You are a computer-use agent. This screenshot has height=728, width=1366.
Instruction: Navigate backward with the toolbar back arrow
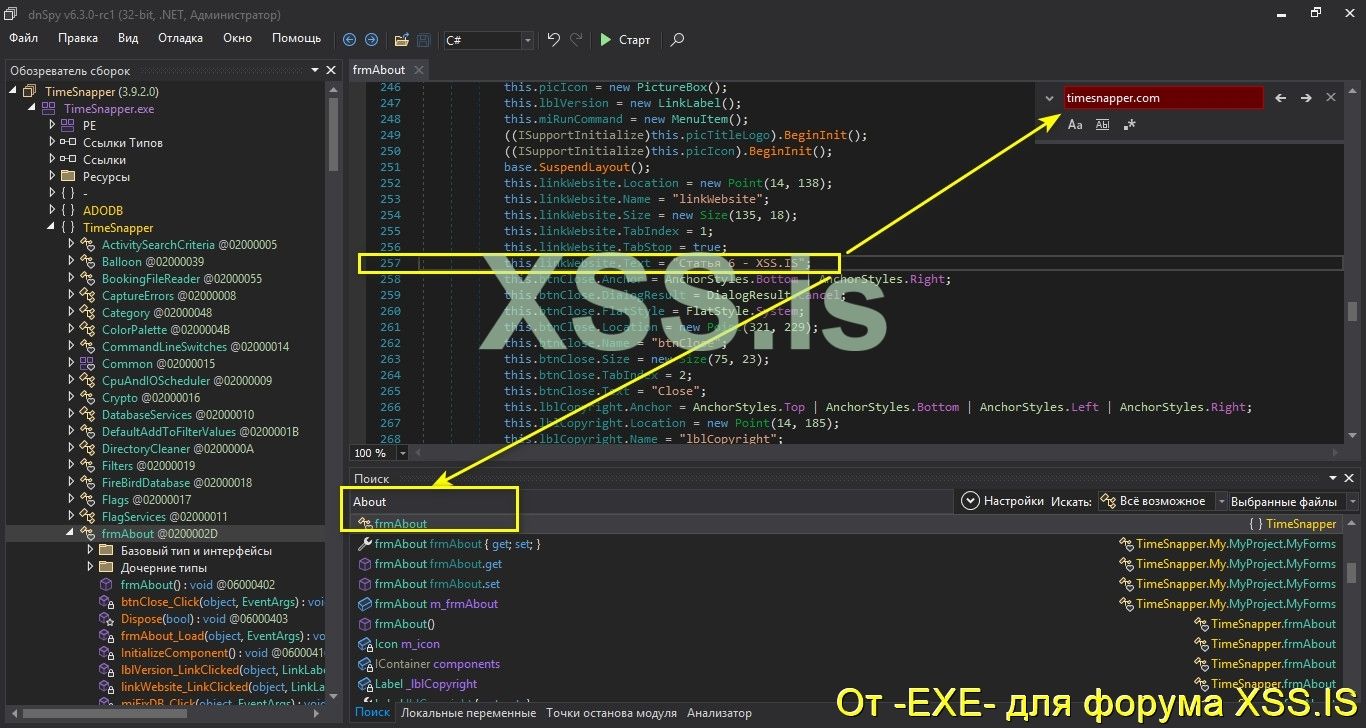[x=349, y=40]
